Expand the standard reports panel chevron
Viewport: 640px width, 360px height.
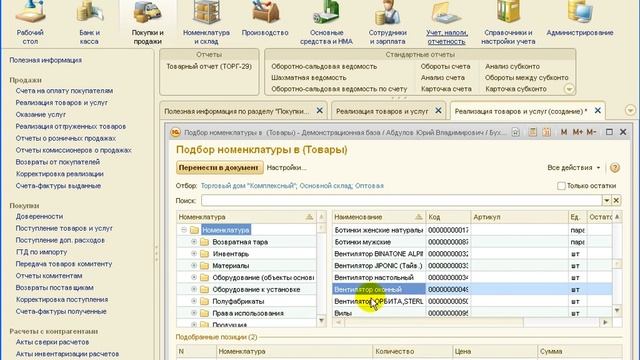coord(569,89)
